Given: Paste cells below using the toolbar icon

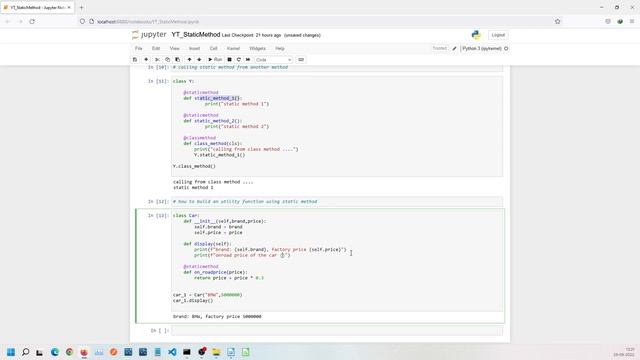Looking at the screenshot, I should (178, 60).
